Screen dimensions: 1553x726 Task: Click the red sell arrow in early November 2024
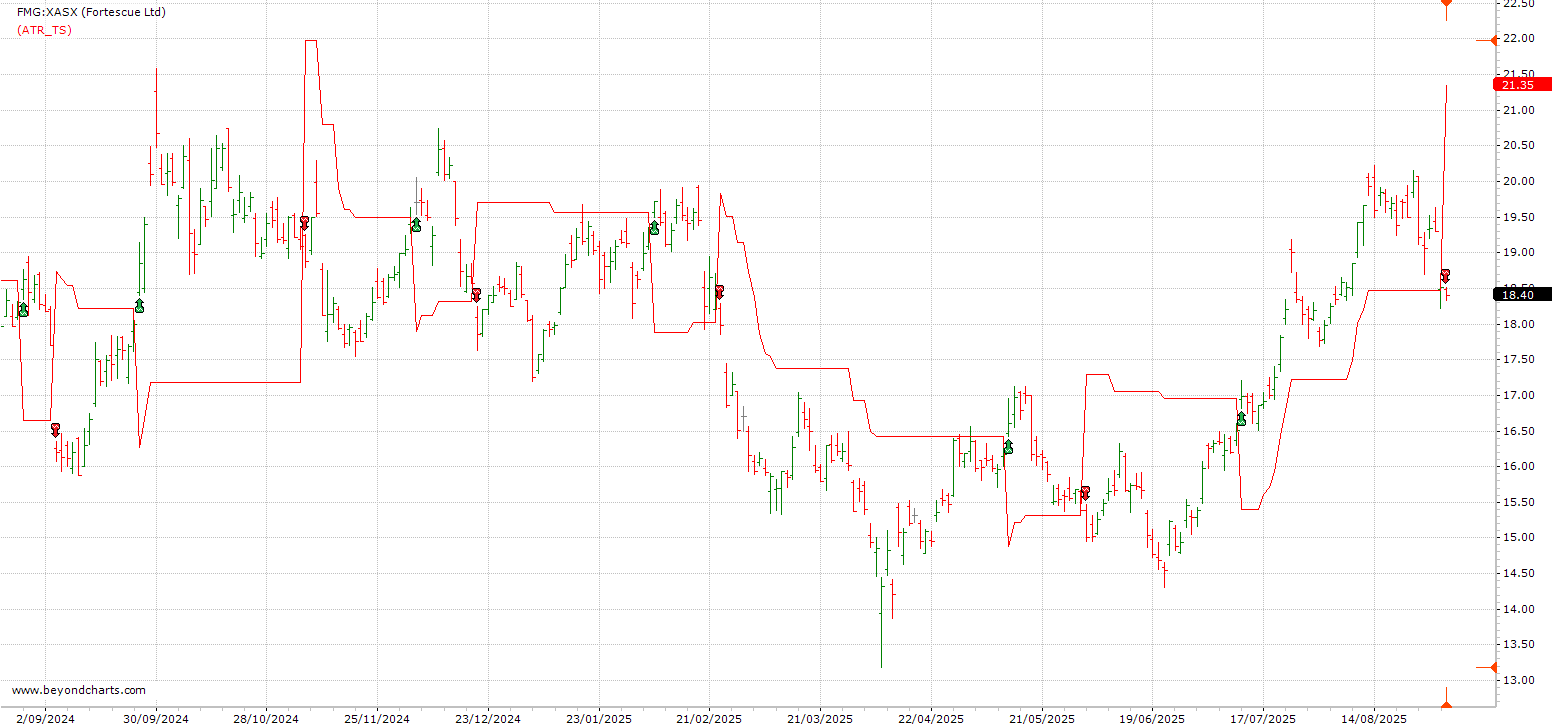coord(304,222)
